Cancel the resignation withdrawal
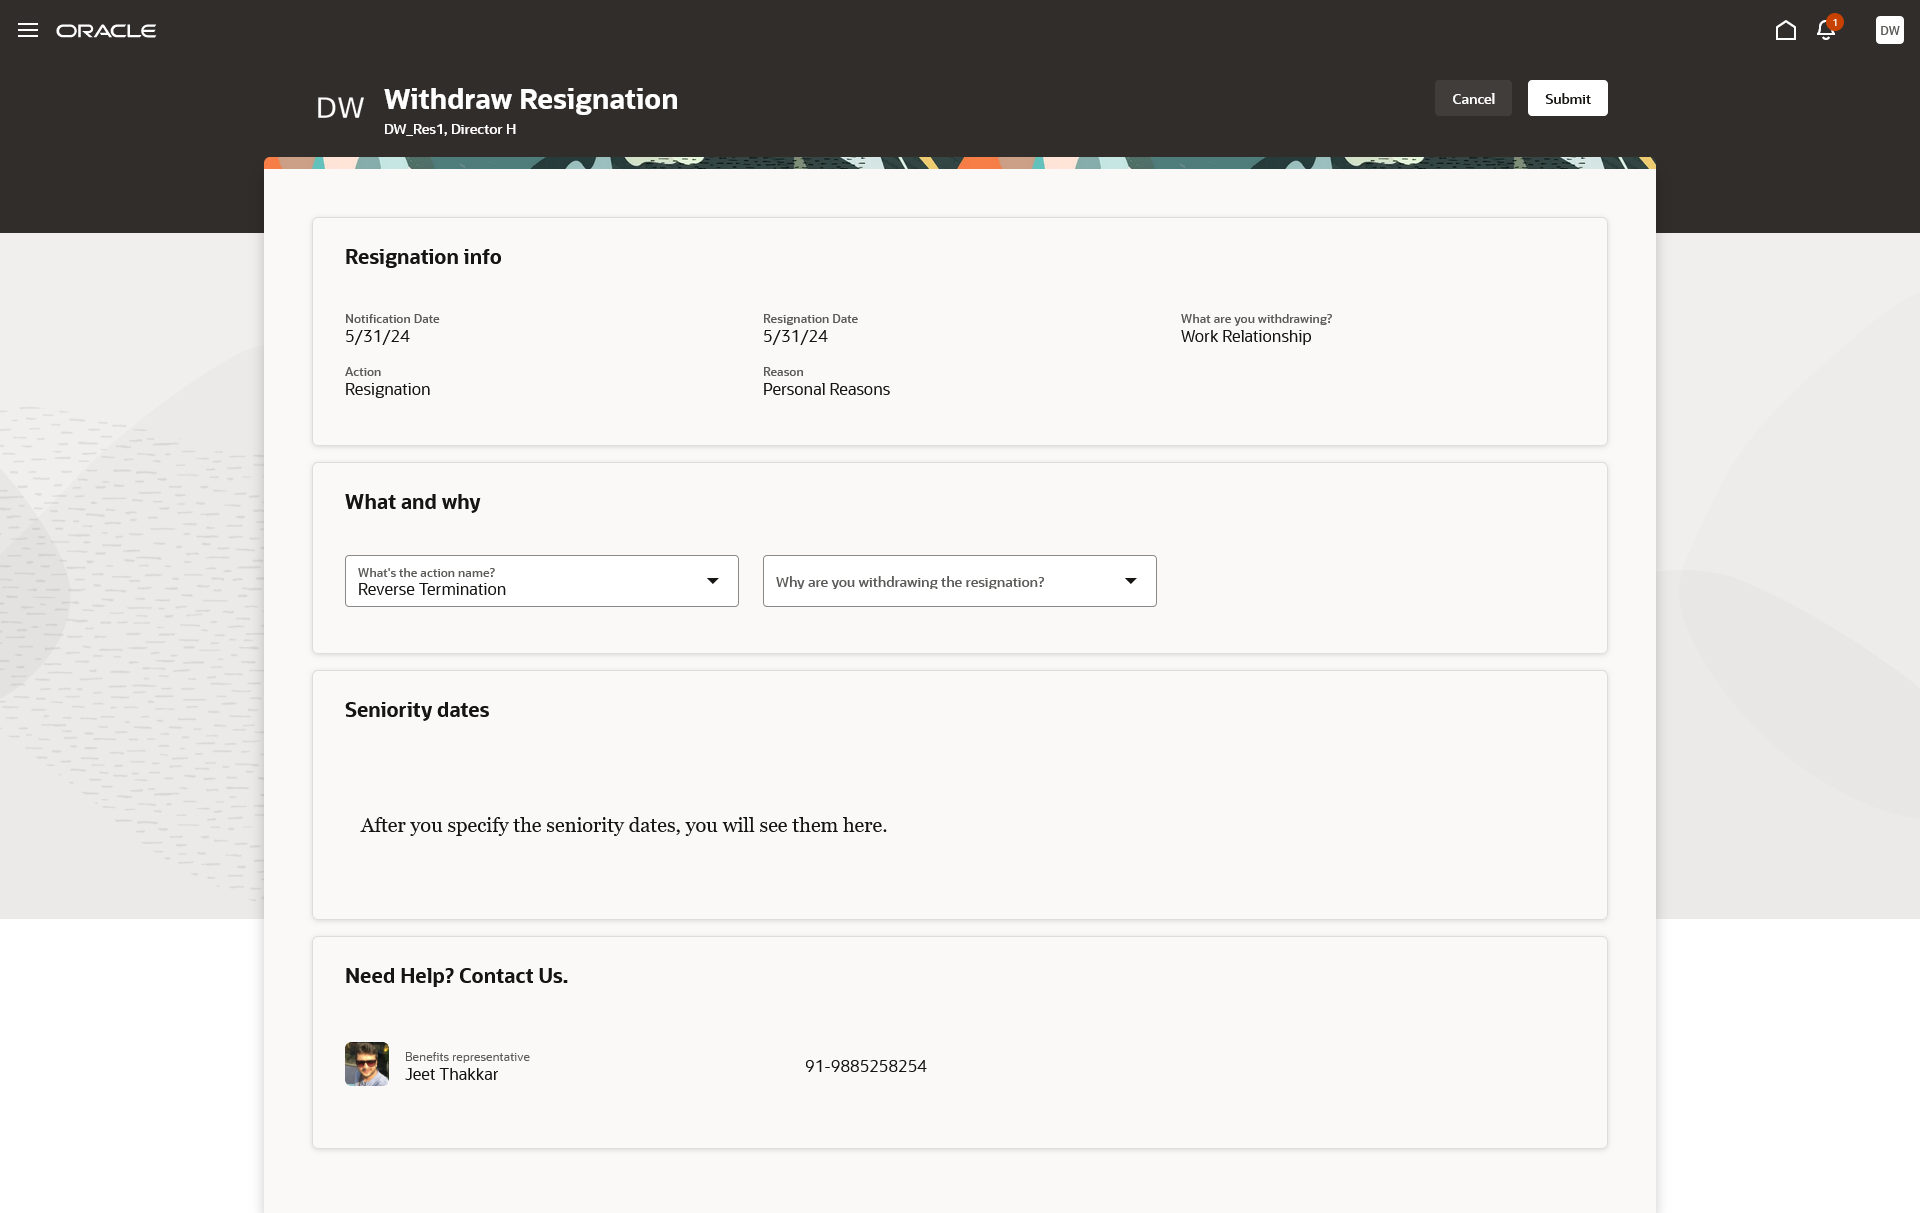The image size is (1920, 1213). tap(1473, 98)
